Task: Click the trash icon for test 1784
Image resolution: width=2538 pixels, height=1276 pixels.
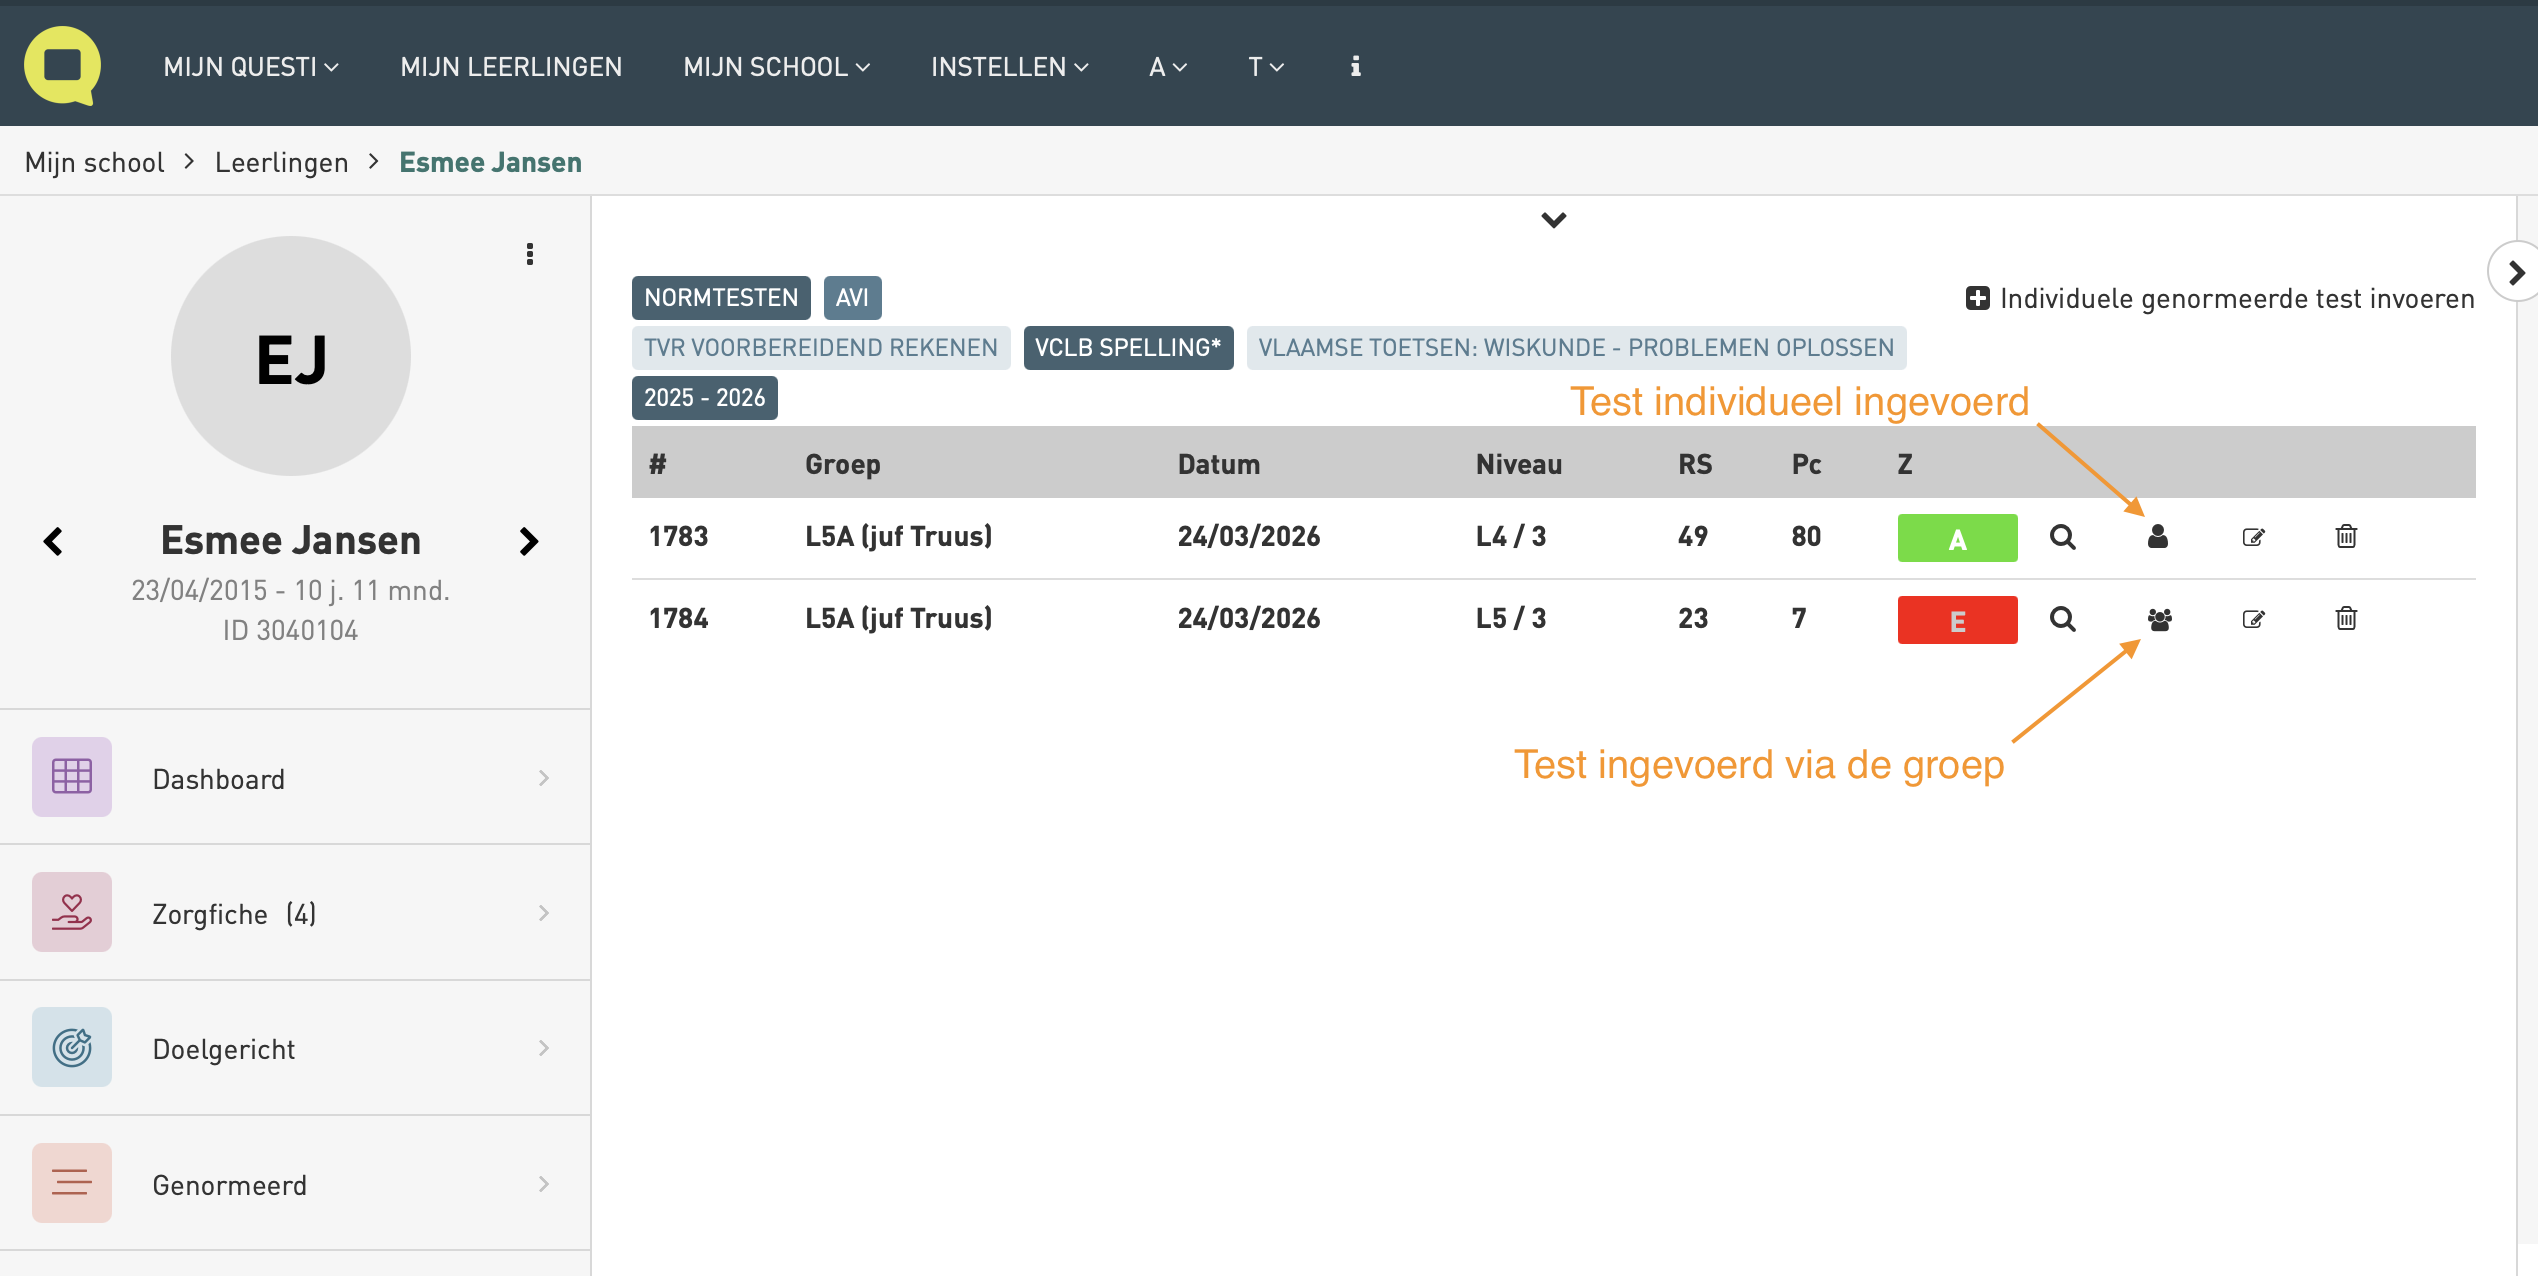Action: 2346,619
